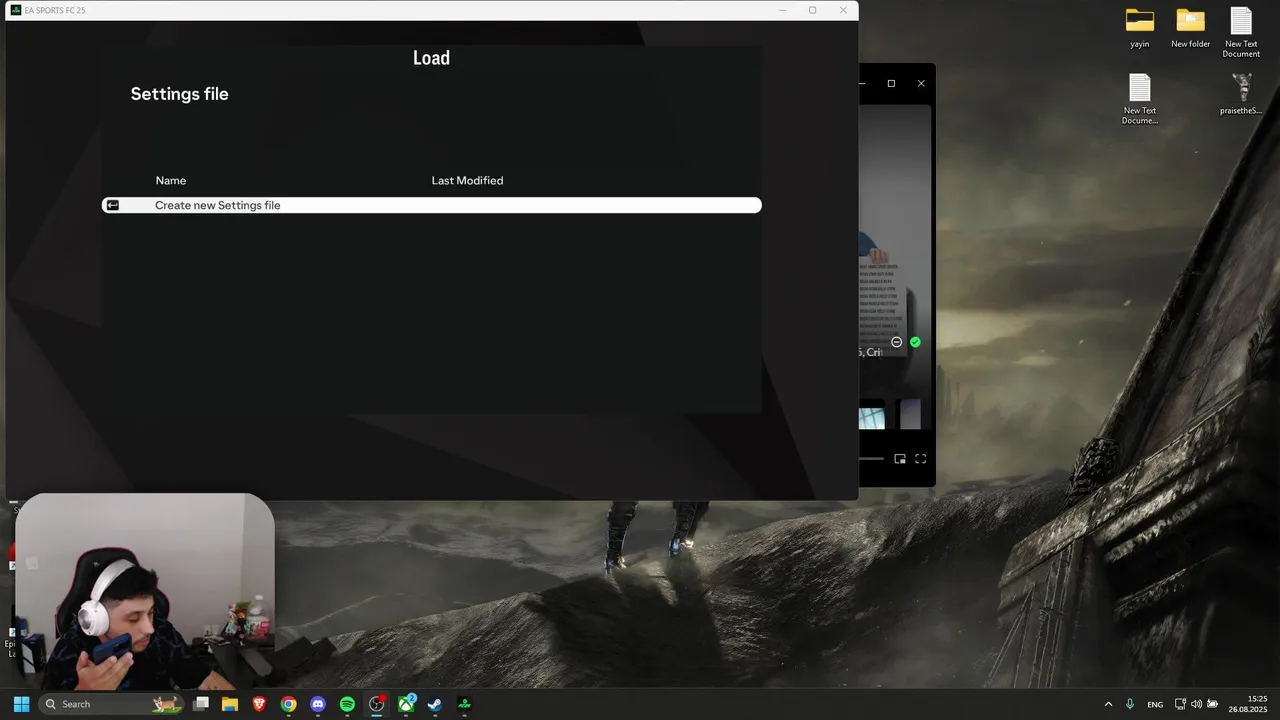The image size is (1280, 720).
Task: Click the minus circle icon in background window
Action: pyautogui.click(x=896, y=342)
